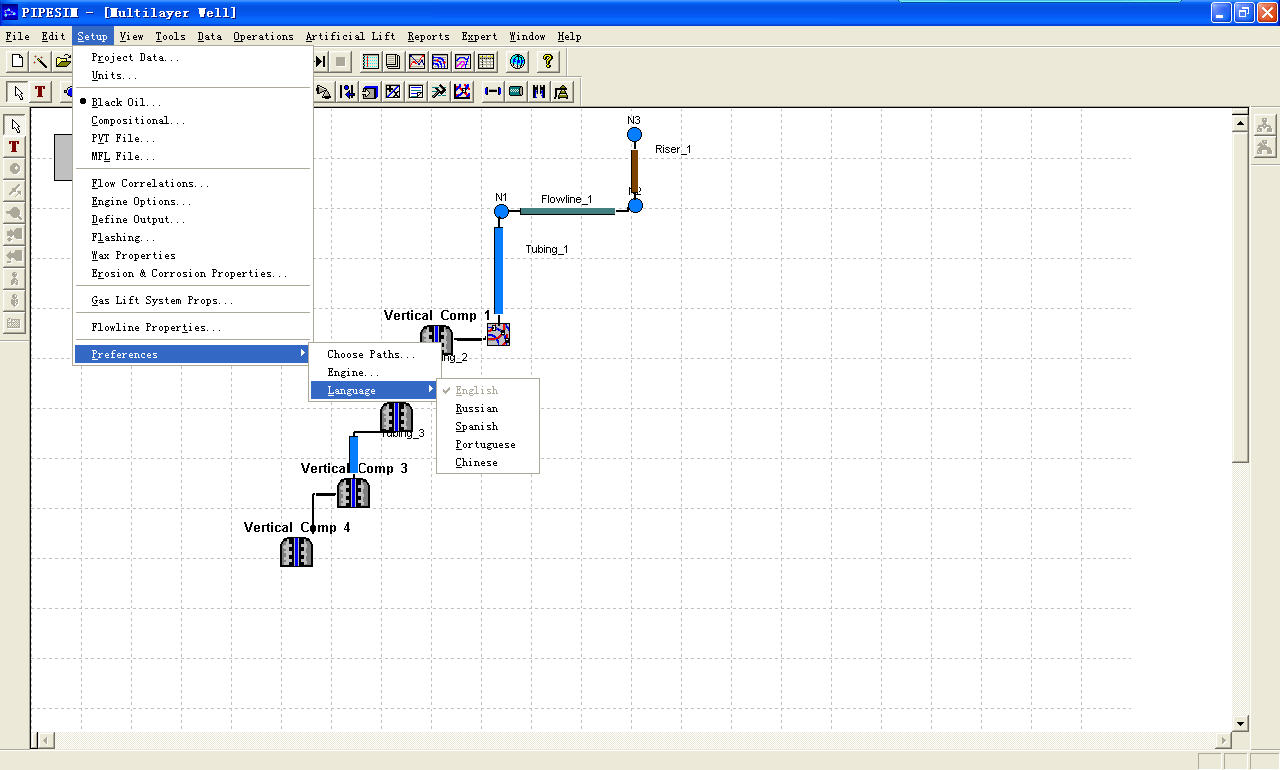Select the Black Oil fluid model option

pos(194,102)
